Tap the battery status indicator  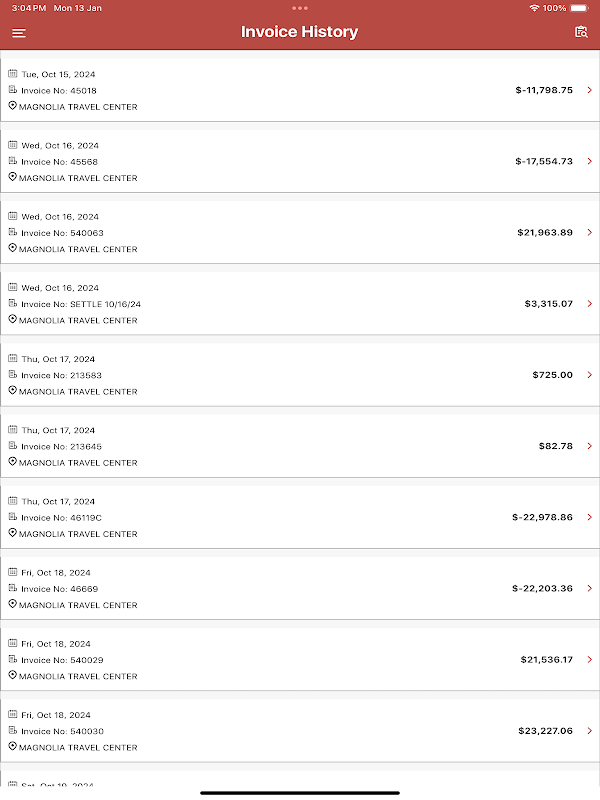[581, 8]
